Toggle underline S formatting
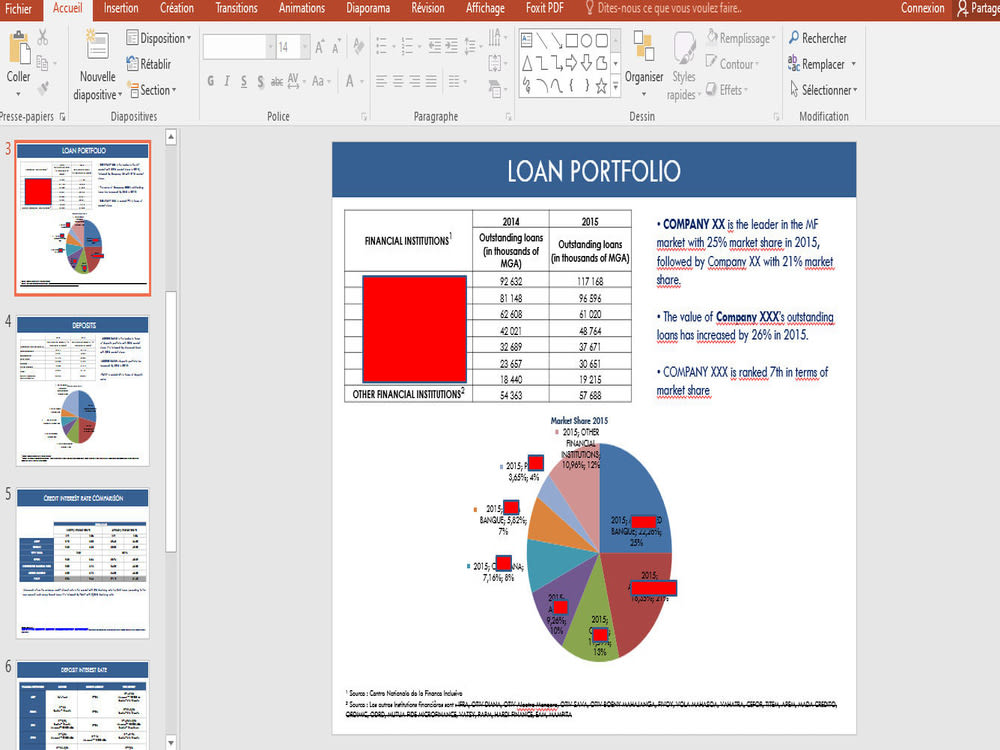 click(x=244, y=82)
